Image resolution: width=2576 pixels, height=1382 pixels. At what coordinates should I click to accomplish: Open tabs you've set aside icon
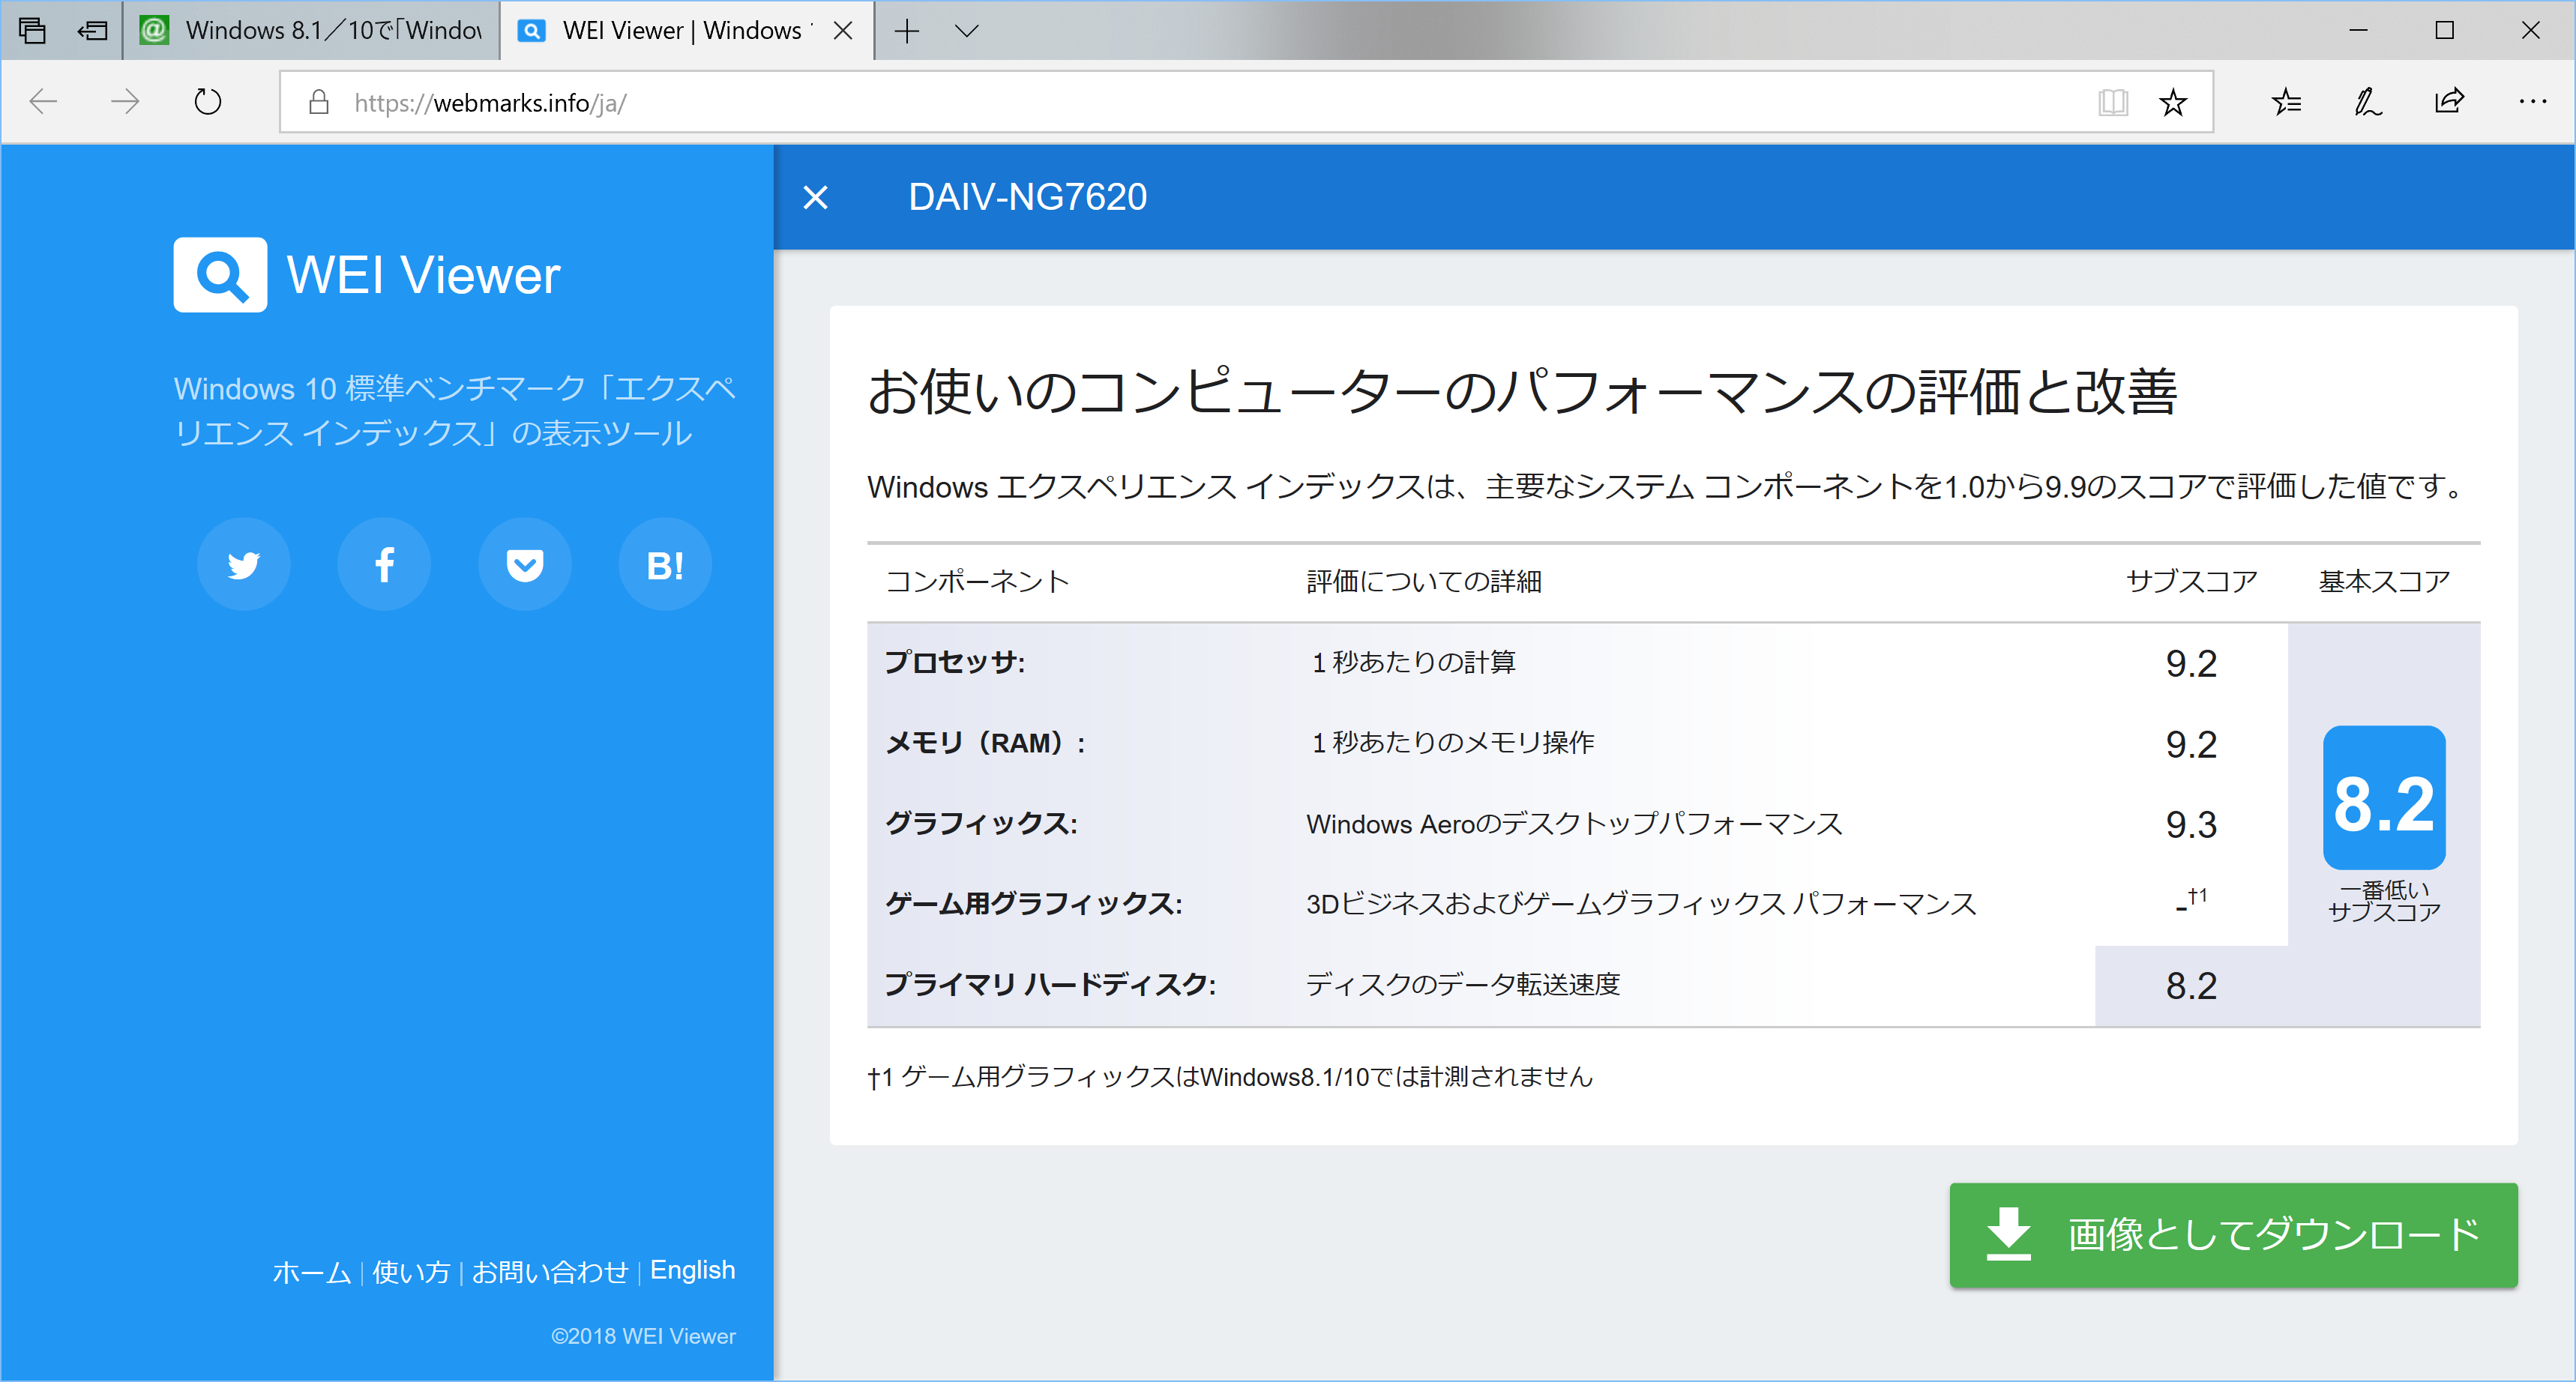pyautogui.click(x=32, y=31)
